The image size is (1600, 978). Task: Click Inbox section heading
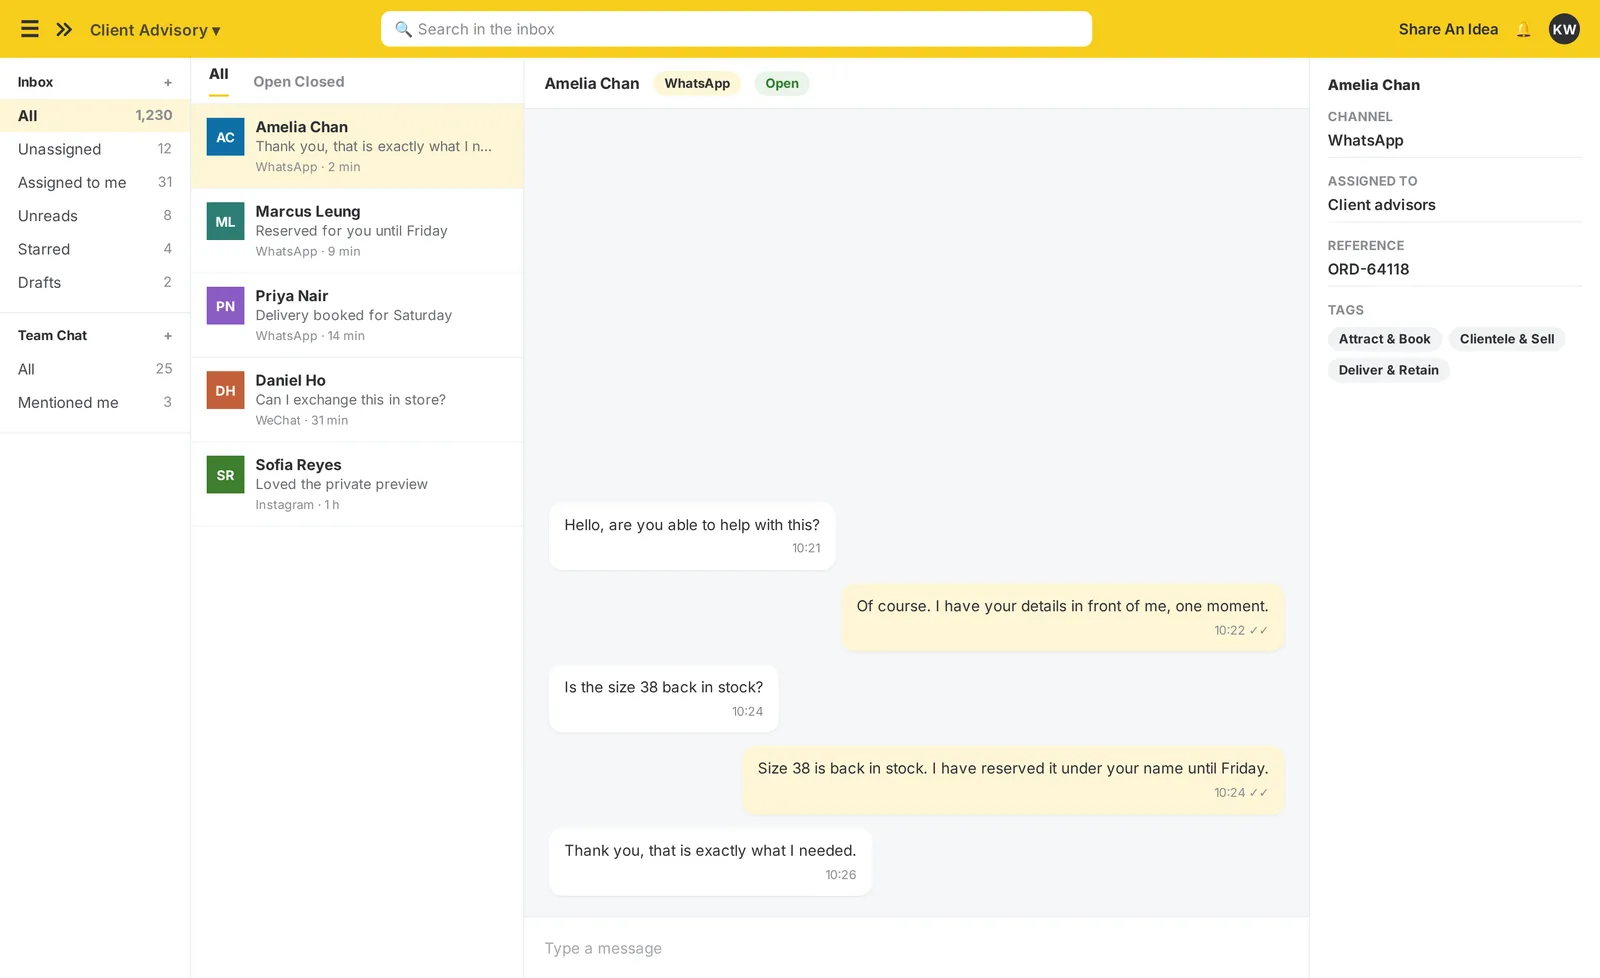coord(35,82)
